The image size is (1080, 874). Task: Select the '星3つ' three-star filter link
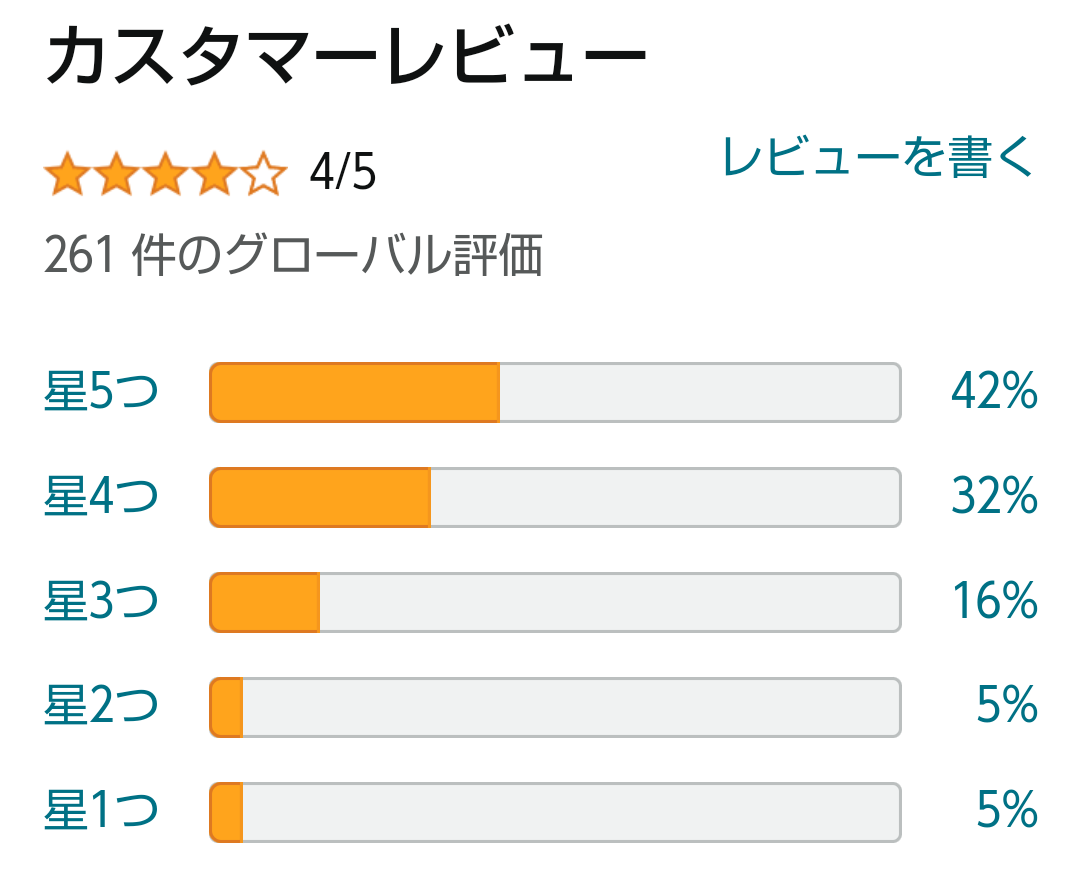[101, 602]
